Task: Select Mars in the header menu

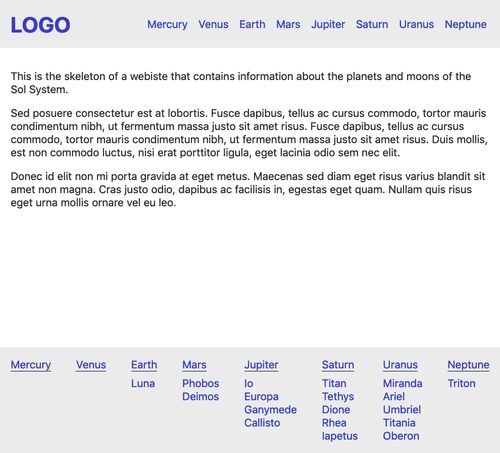Action: [x=288, y=24]
